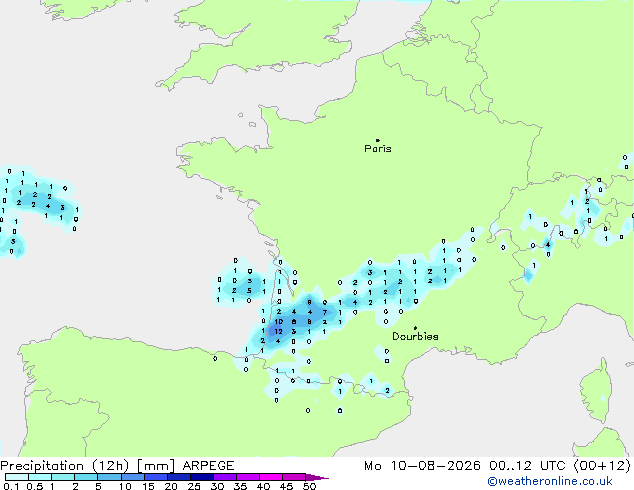This screenshot has height=490, width=634.
Task: Click the 'Mo 10-08-2026' date text
Action: [x=422, y=466]
